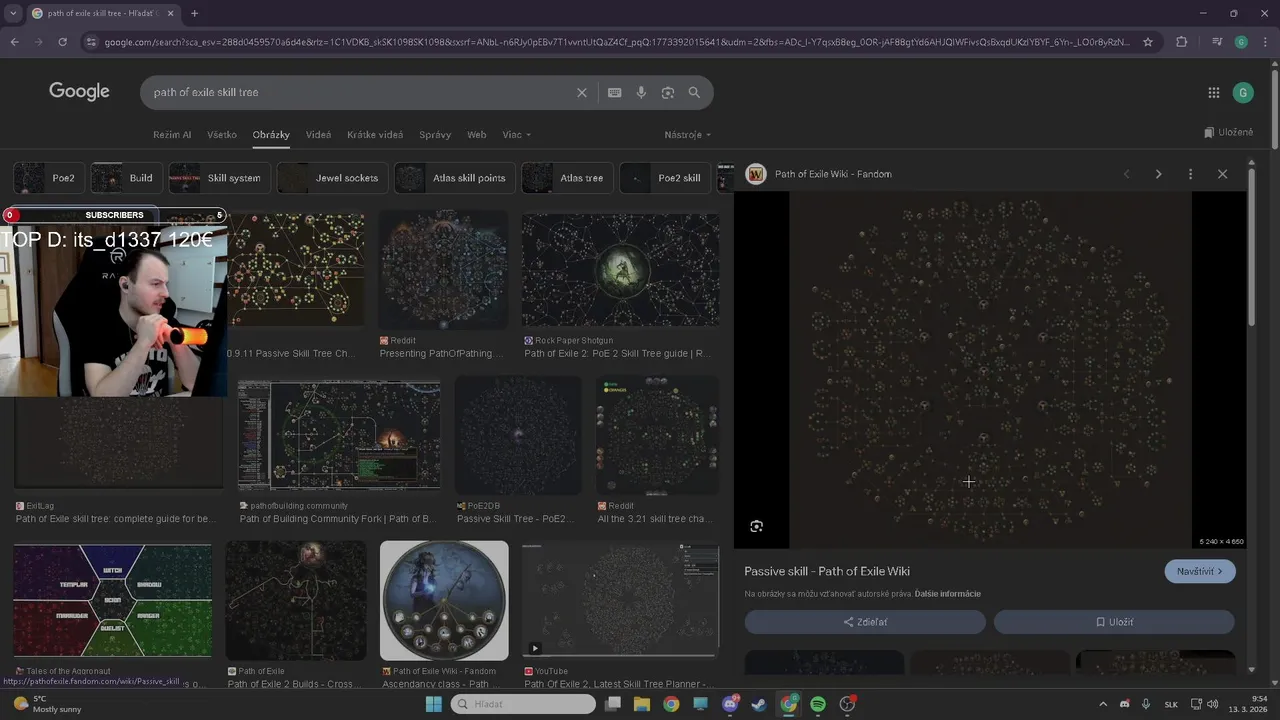
Task: Open OBS Studio from the taskbar
Action: [847, 704]
